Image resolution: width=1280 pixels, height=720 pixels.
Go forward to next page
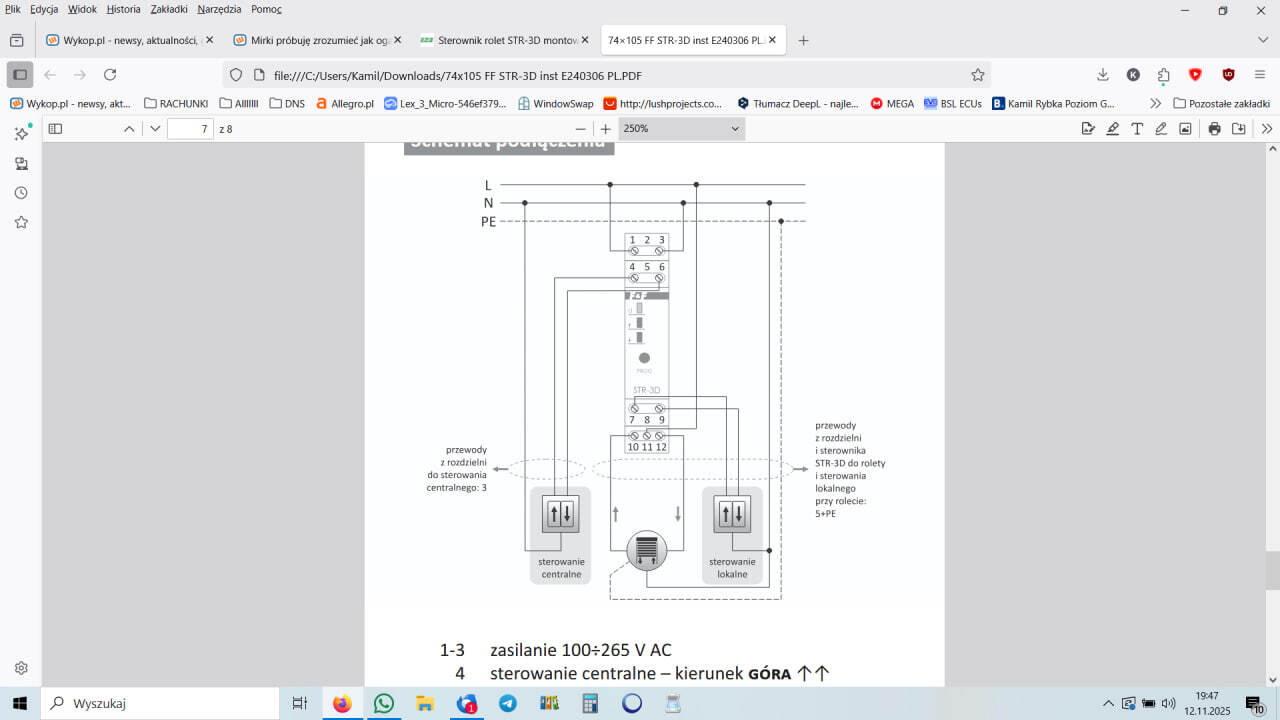tap(80, 75)
